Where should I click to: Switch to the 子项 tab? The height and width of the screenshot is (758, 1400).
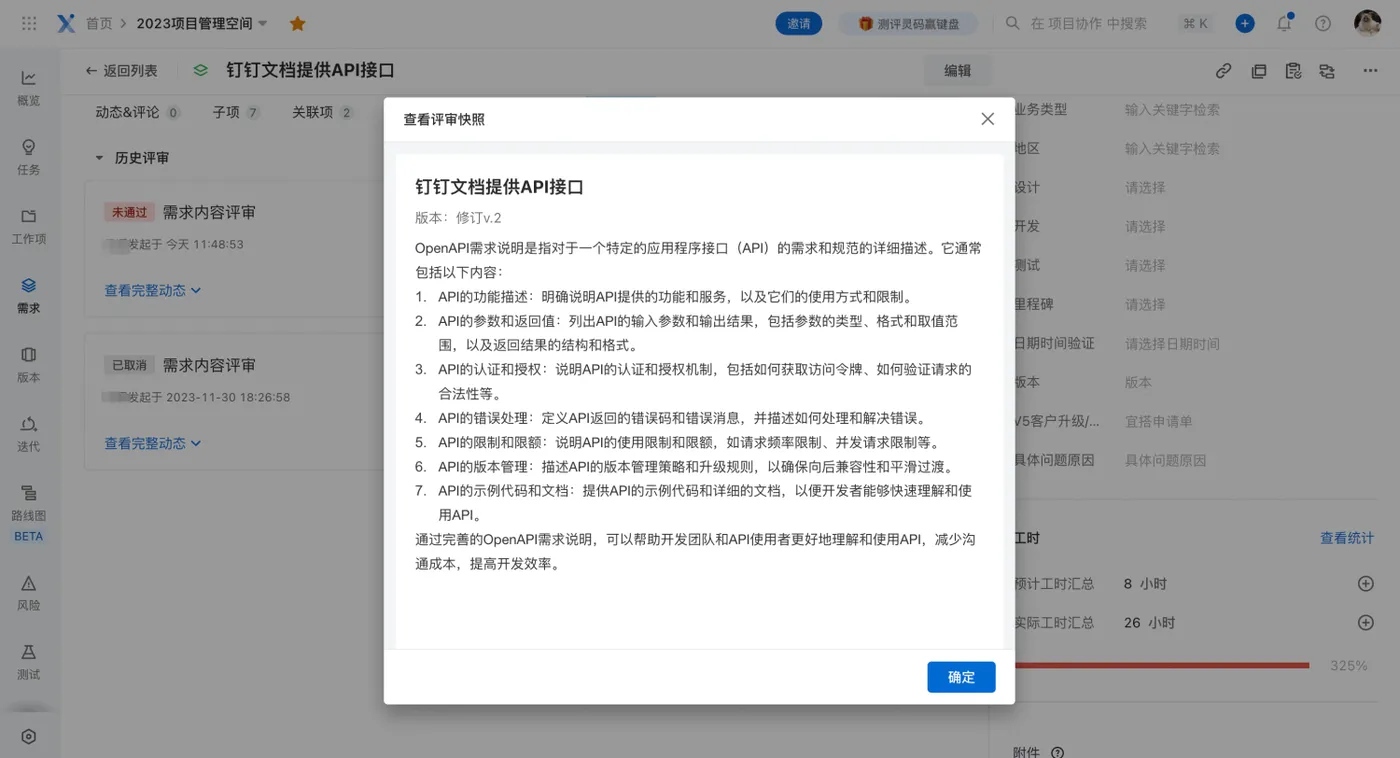click(x=236, y=112)
